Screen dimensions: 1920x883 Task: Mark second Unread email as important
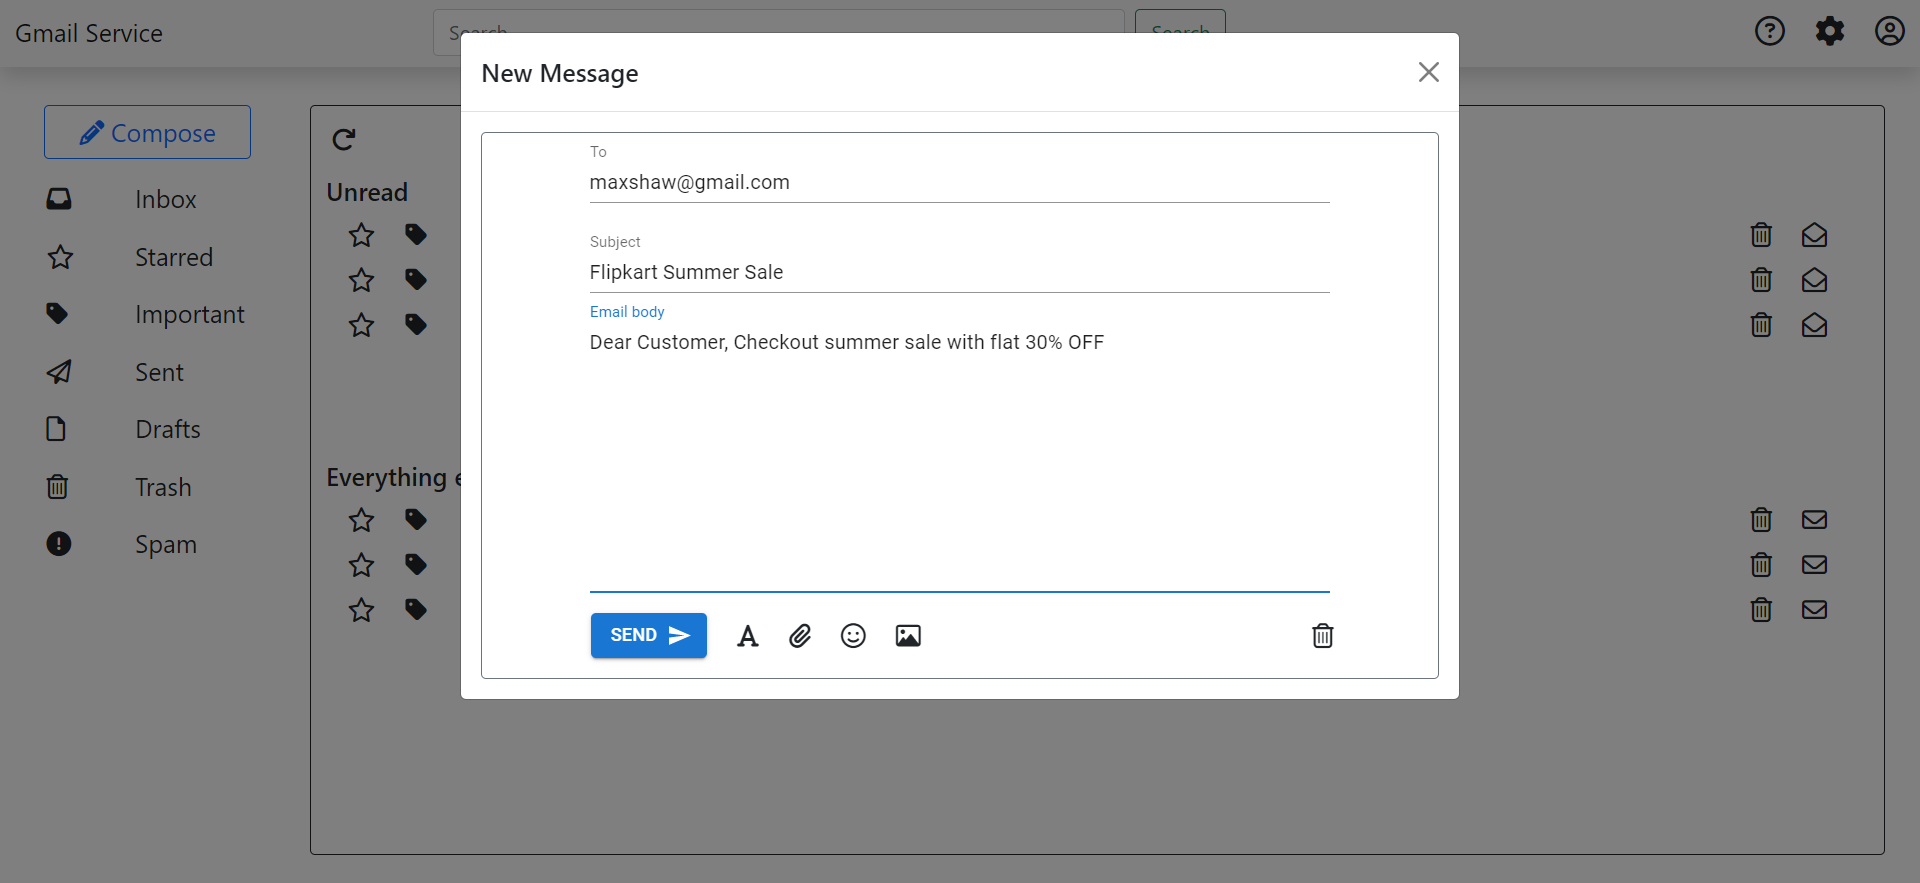(416, 280)
